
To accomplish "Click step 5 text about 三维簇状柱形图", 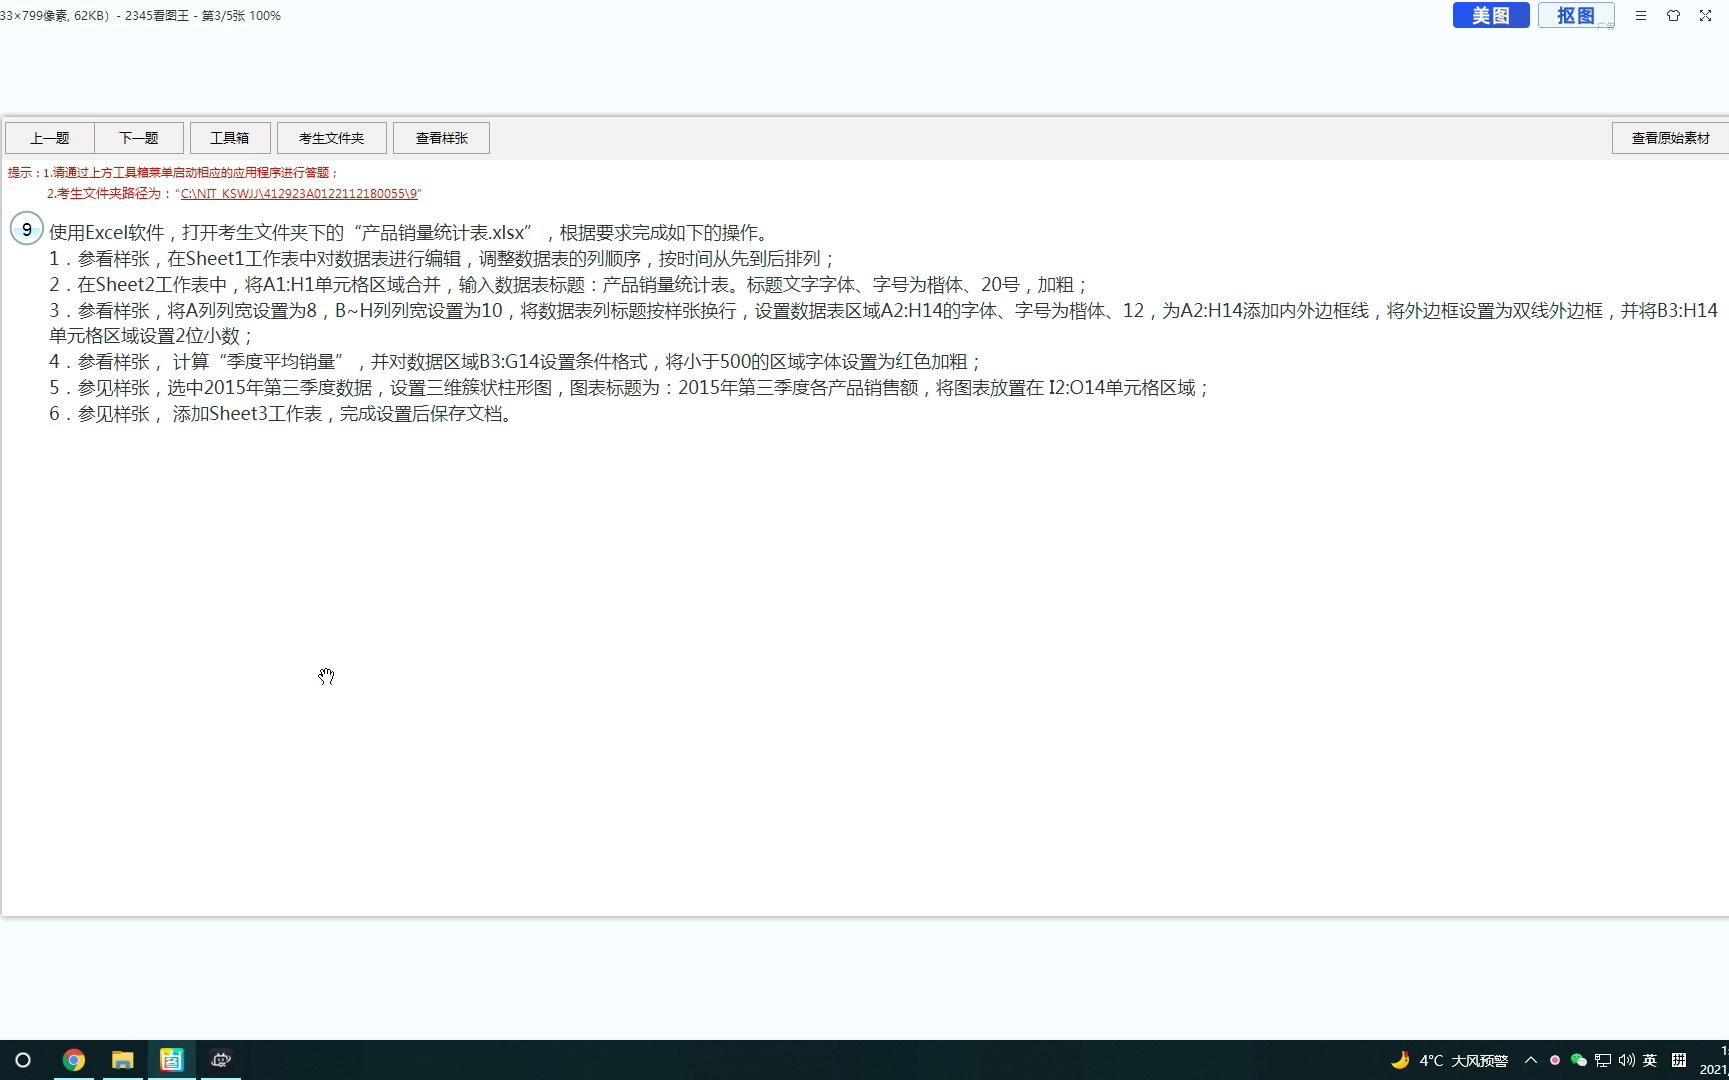I will coord(630,388).
